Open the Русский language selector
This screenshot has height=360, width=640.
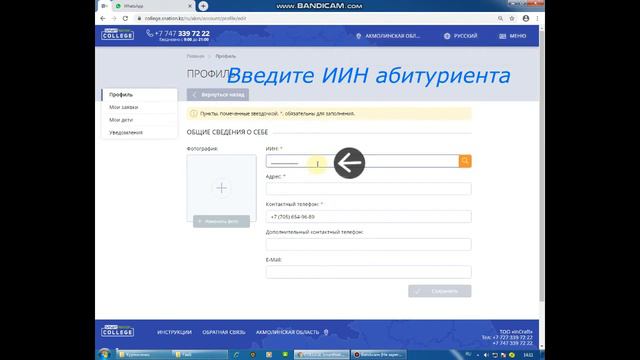click(460, 36)
